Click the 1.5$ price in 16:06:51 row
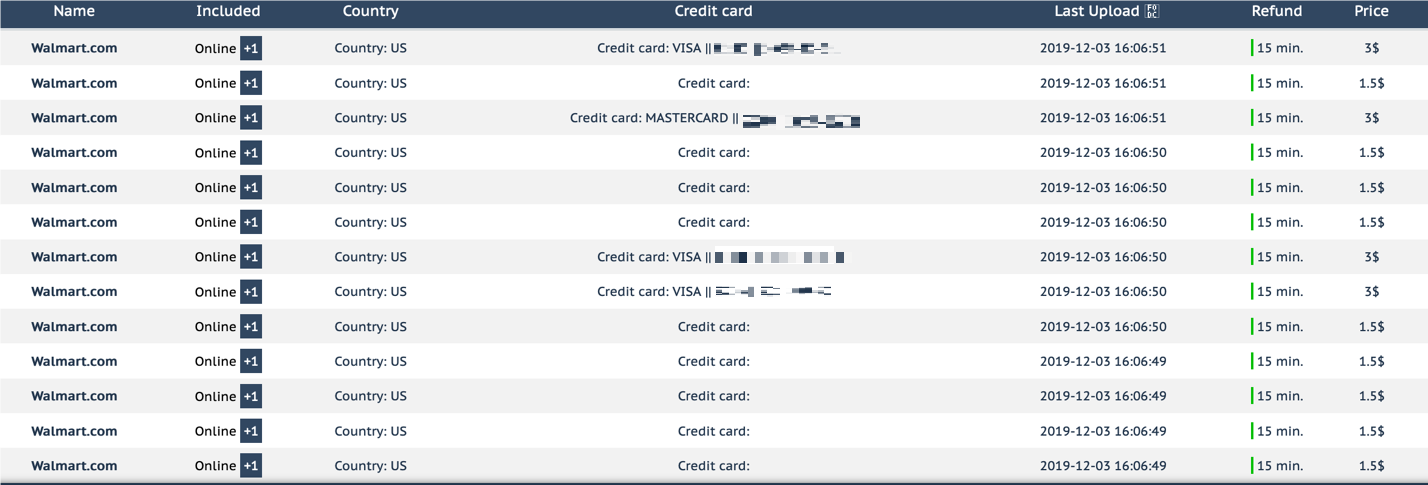The width and height of the screenshot is (1428, 485). point(1372,83)
